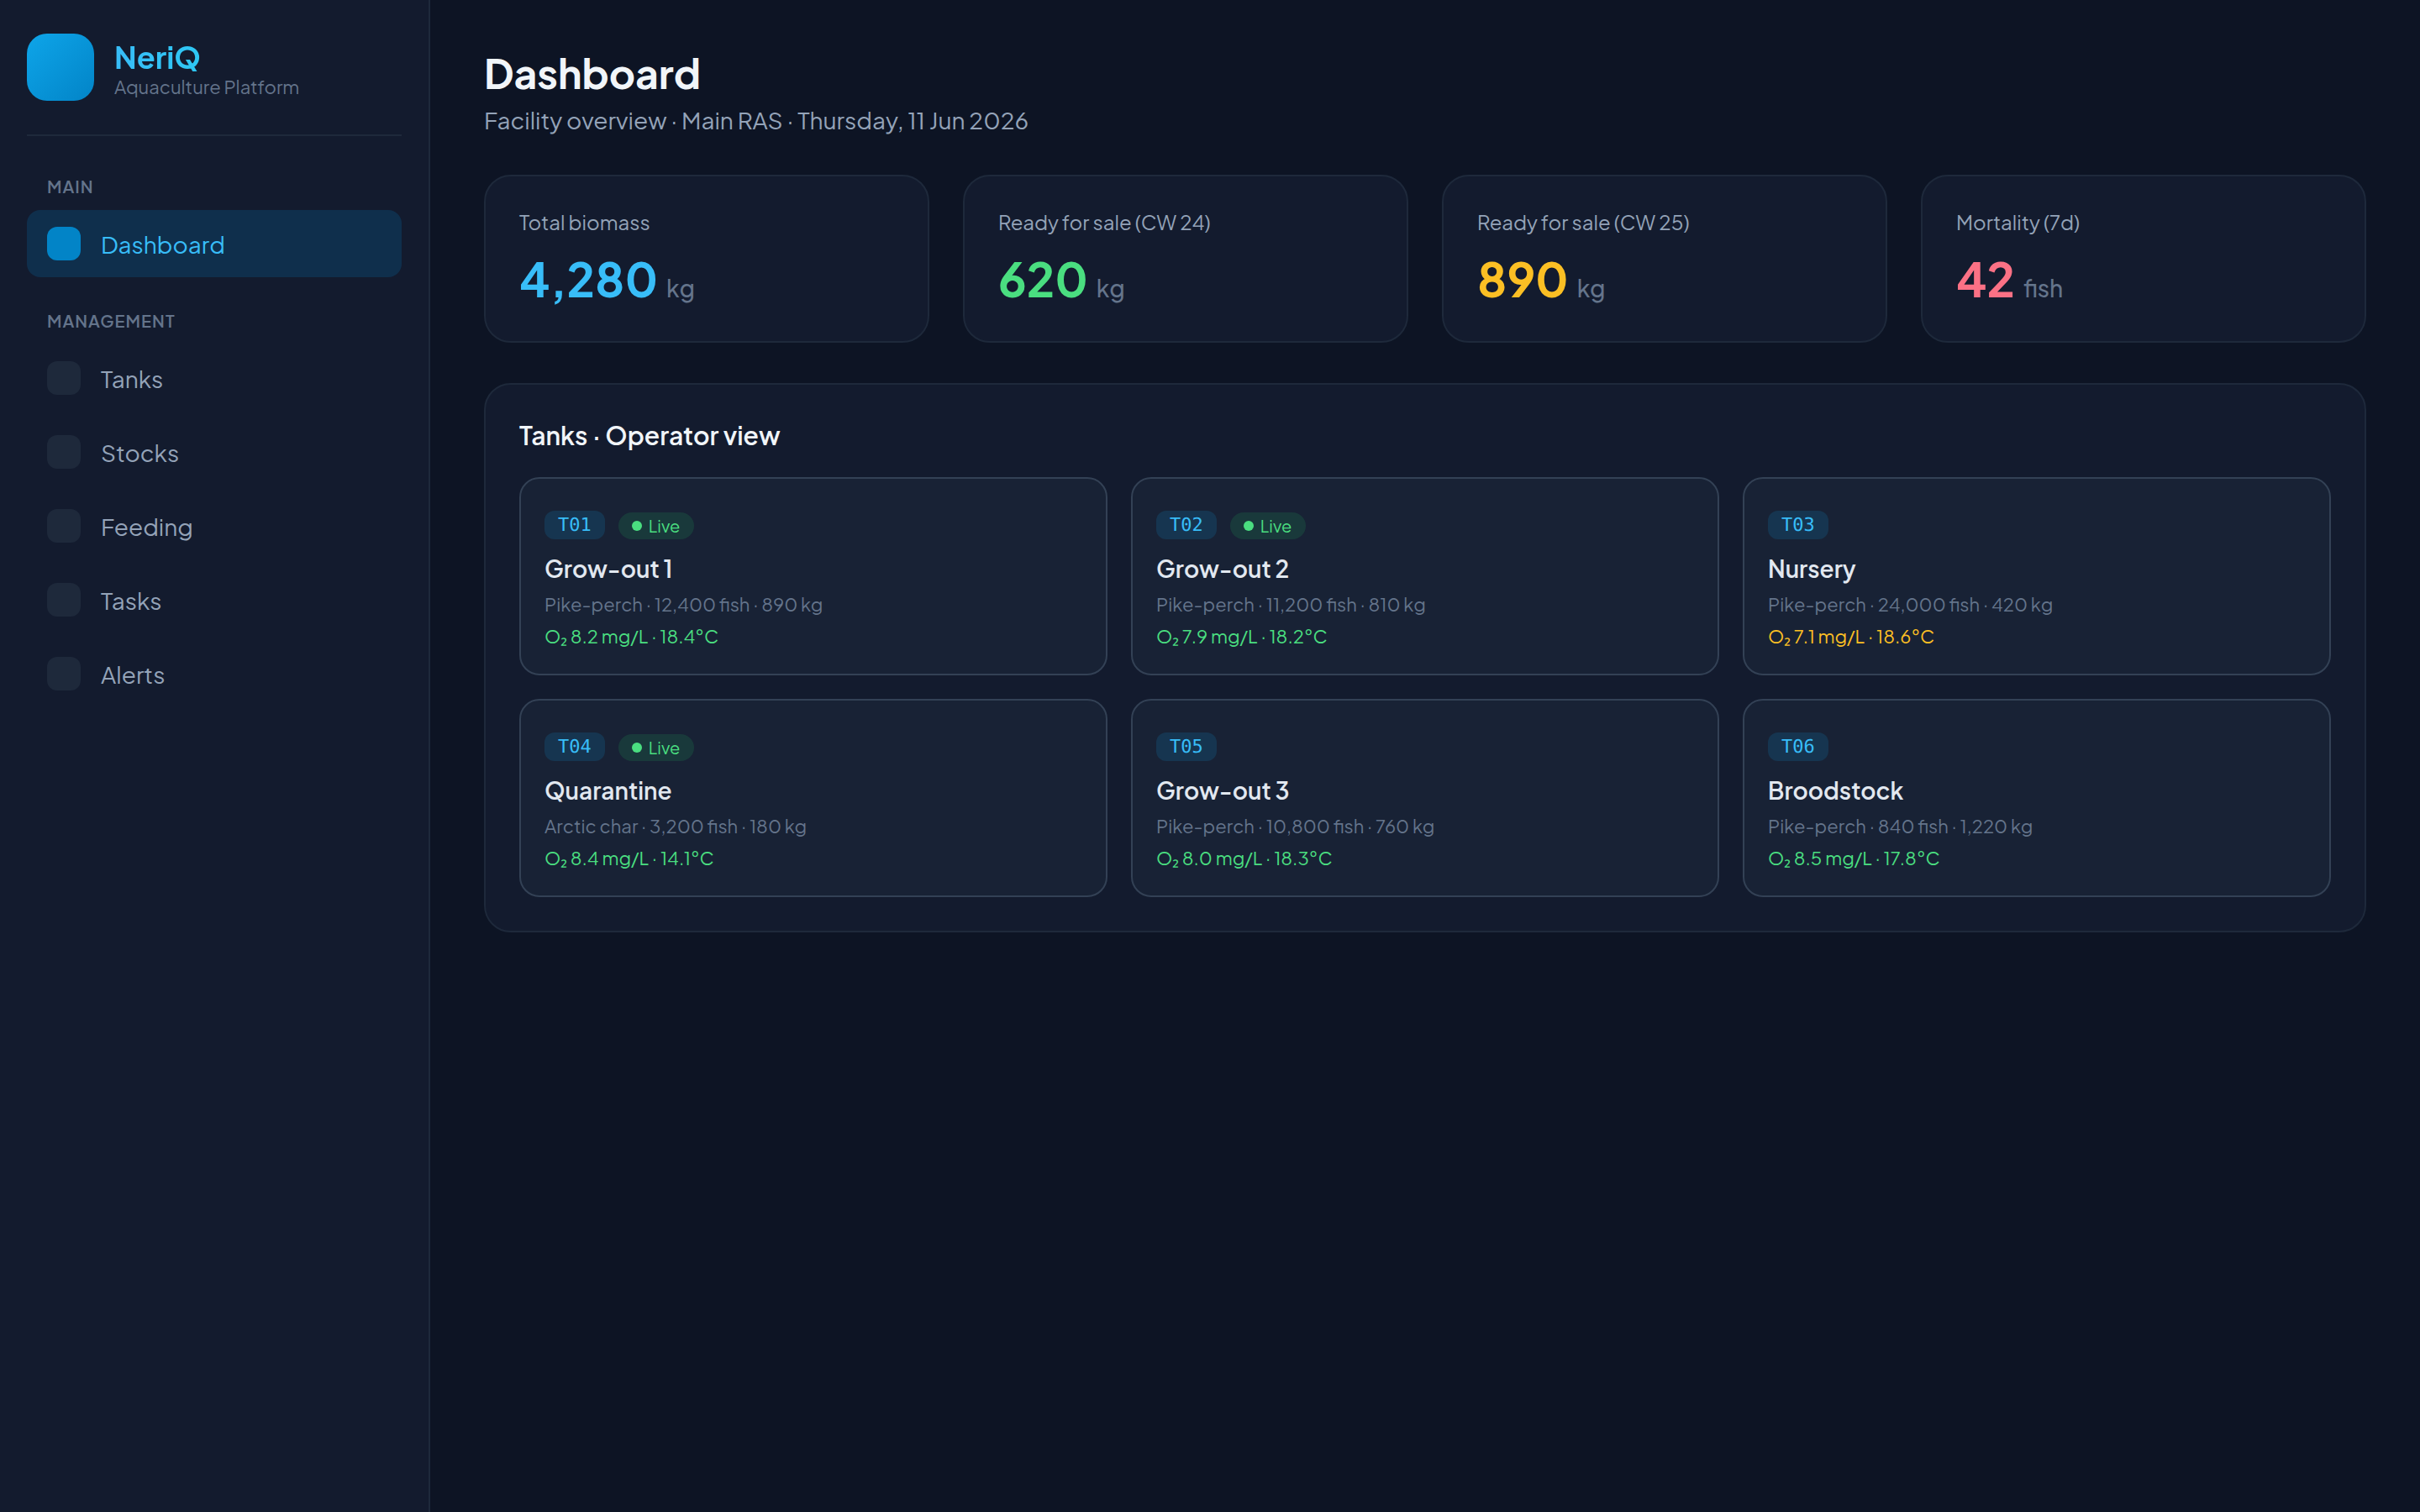
Task: Click the 620 kg value
Action: click(1061, 281)
